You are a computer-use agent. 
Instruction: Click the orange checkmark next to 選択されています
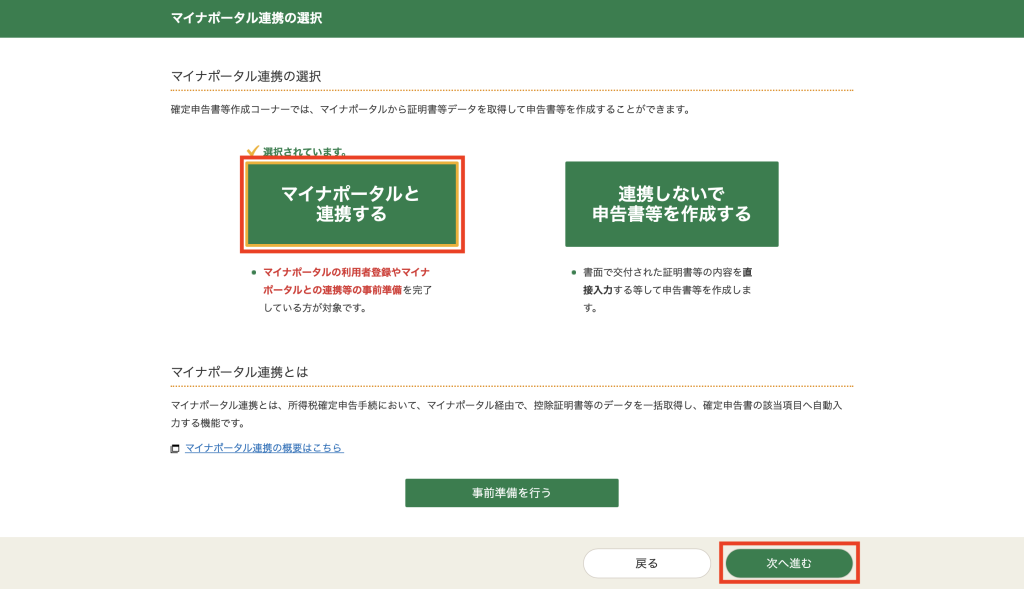253,151
